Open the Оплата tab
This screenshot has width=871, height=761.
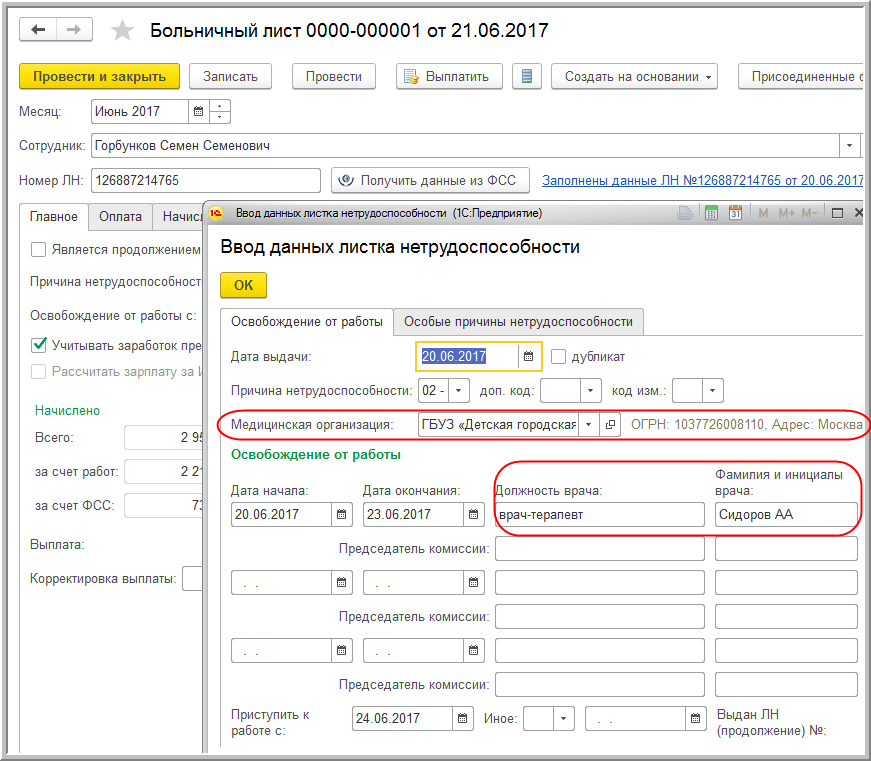tap(120, 216)
